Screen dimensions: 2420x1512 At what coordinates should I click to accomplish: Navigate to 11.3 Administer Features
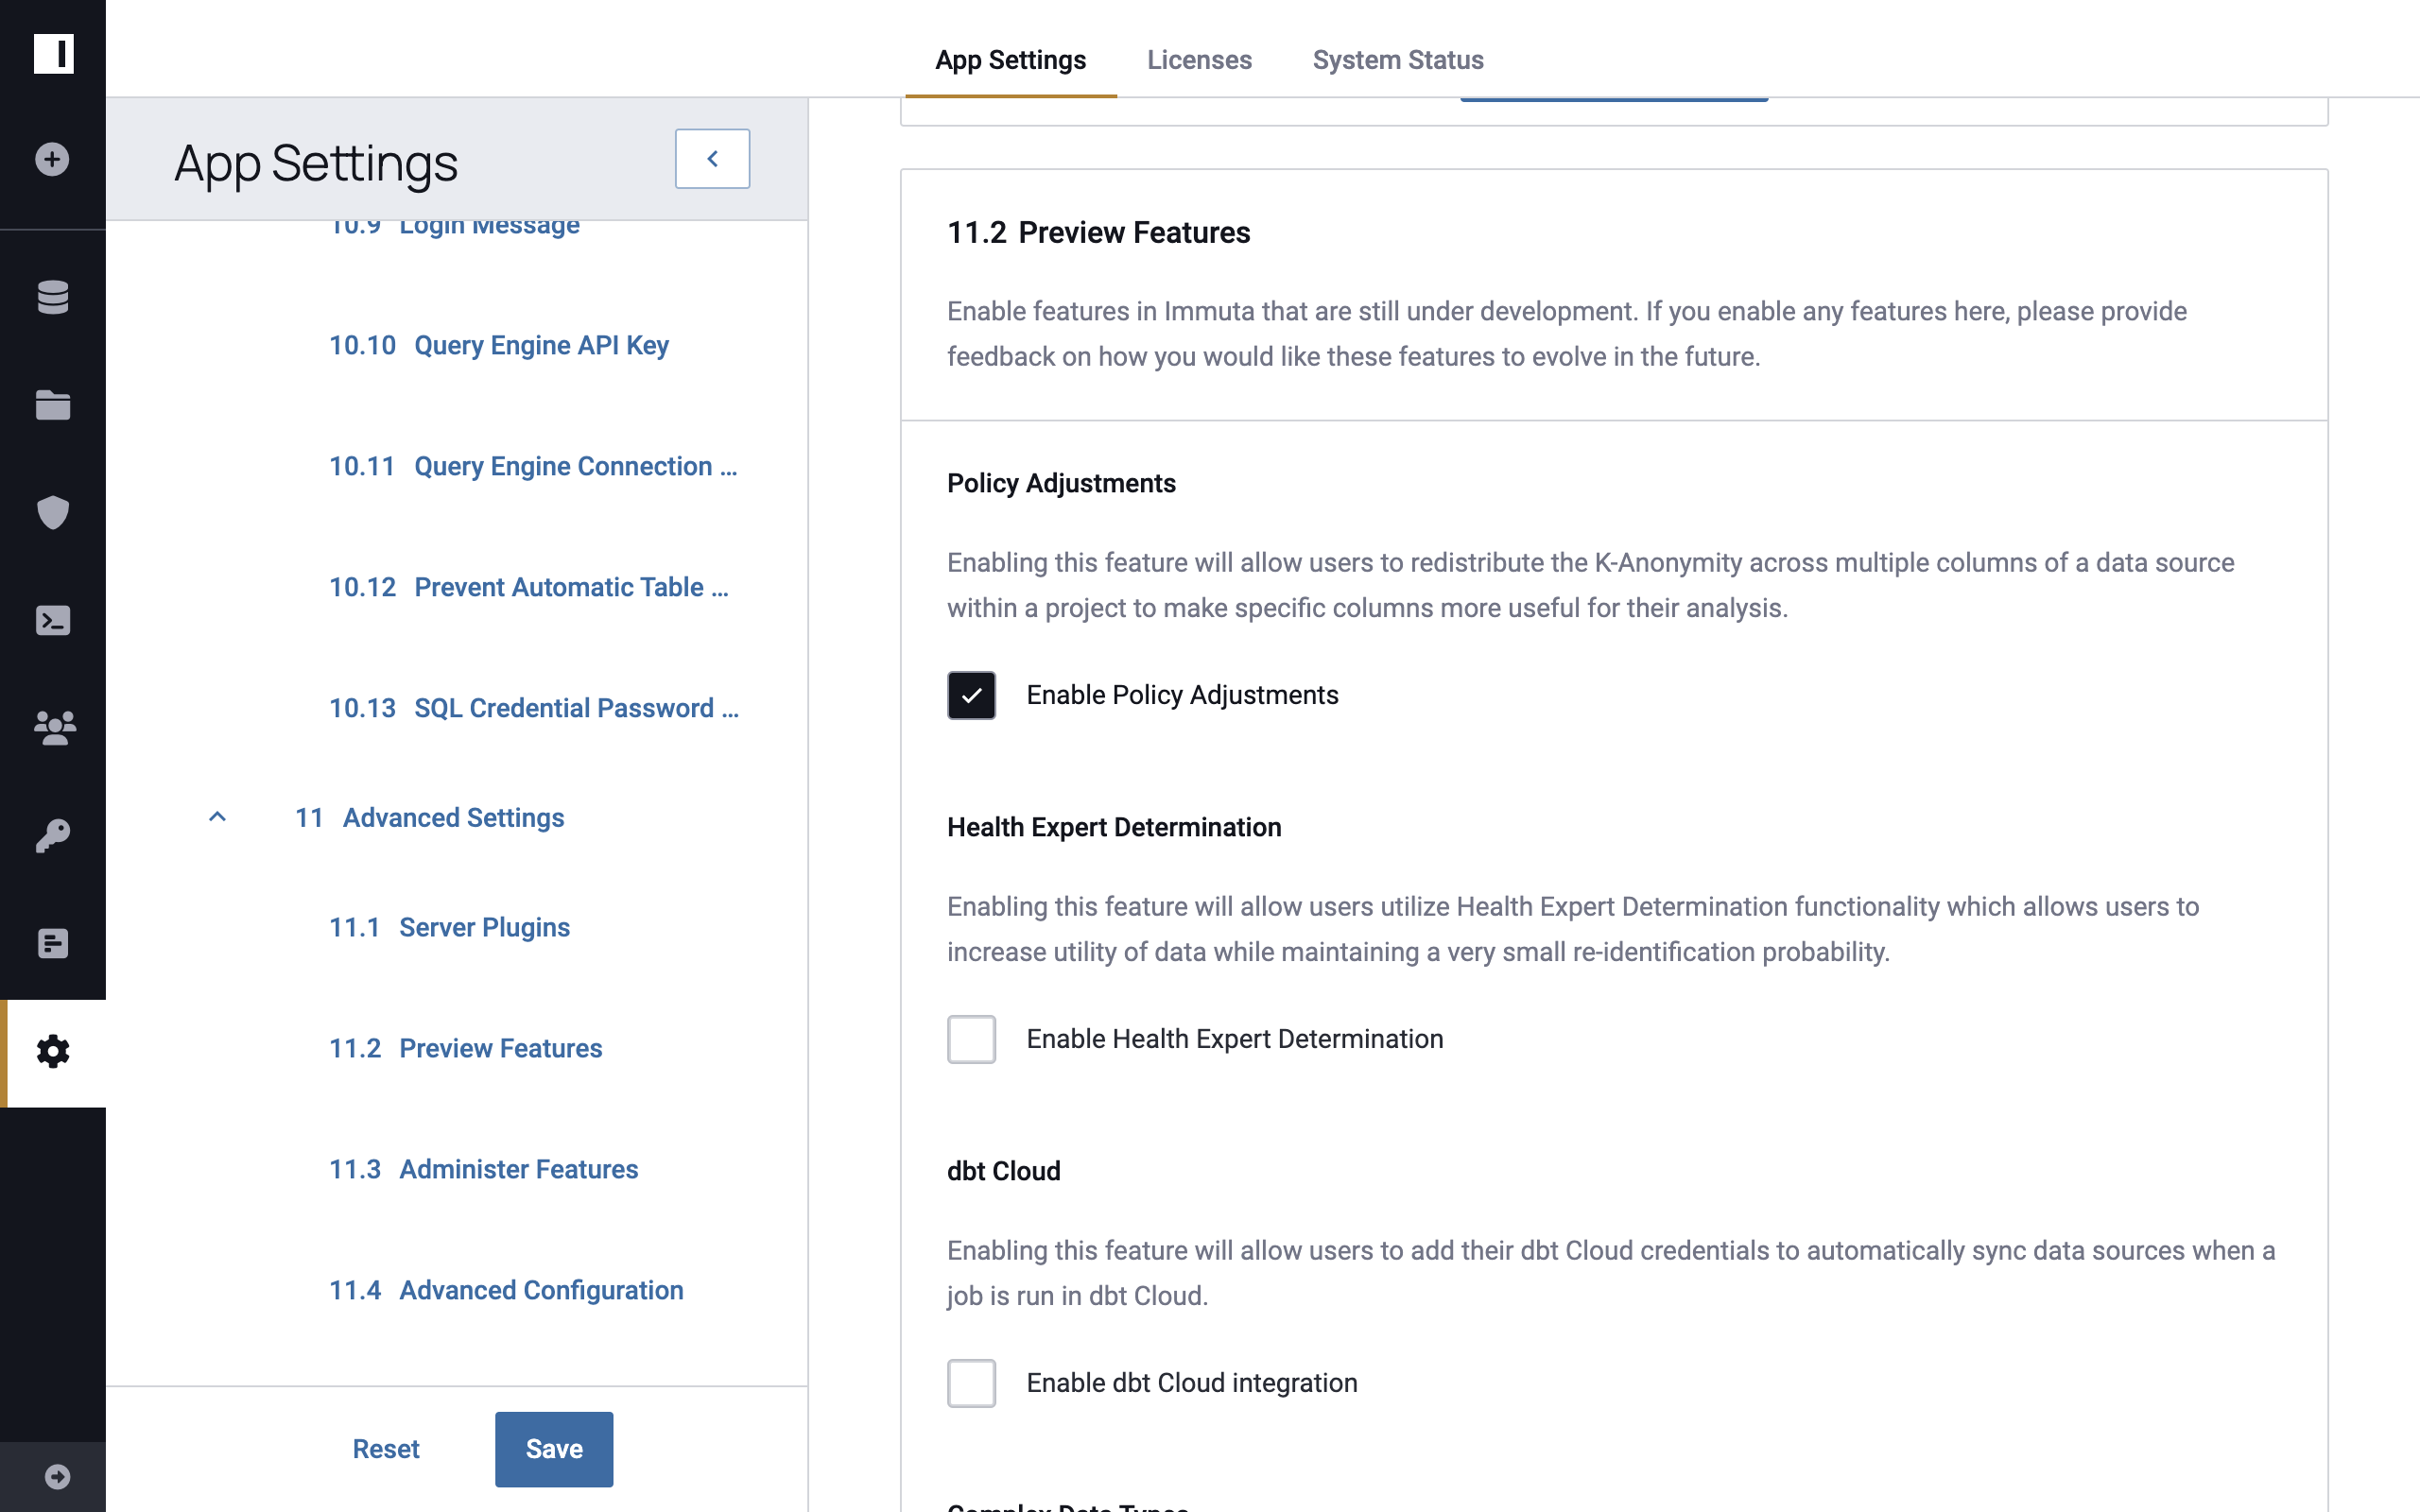(484, 1169)
